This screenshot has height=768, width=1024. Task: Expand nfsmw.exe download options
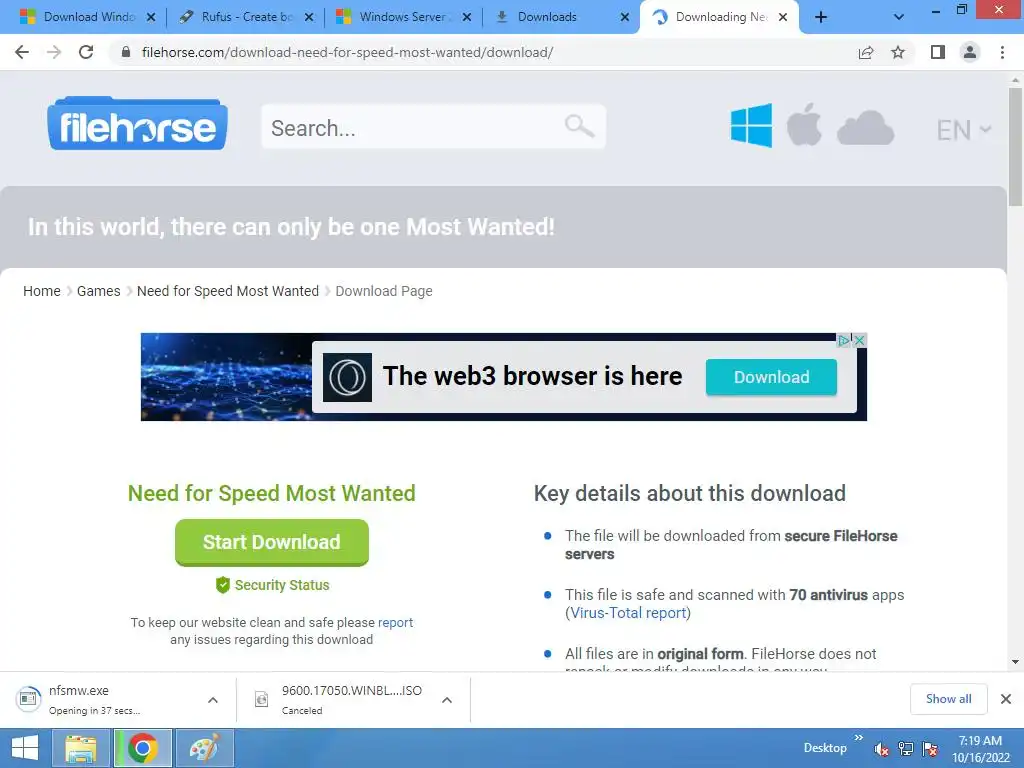tap(213, 700)
